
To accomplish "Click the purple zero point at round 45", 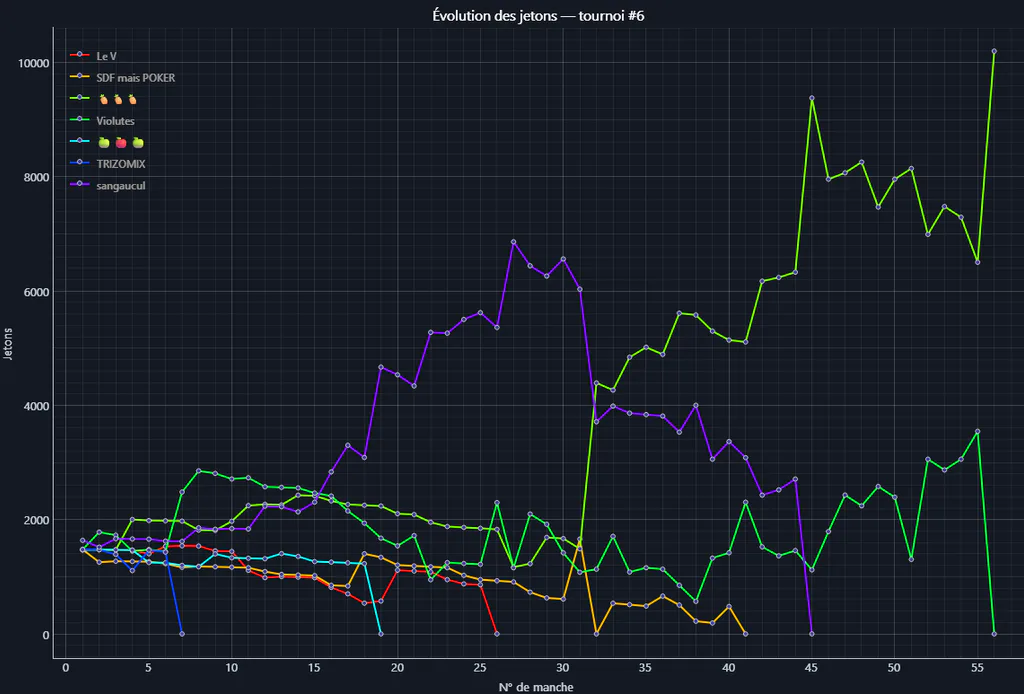I will click(812, 633).
